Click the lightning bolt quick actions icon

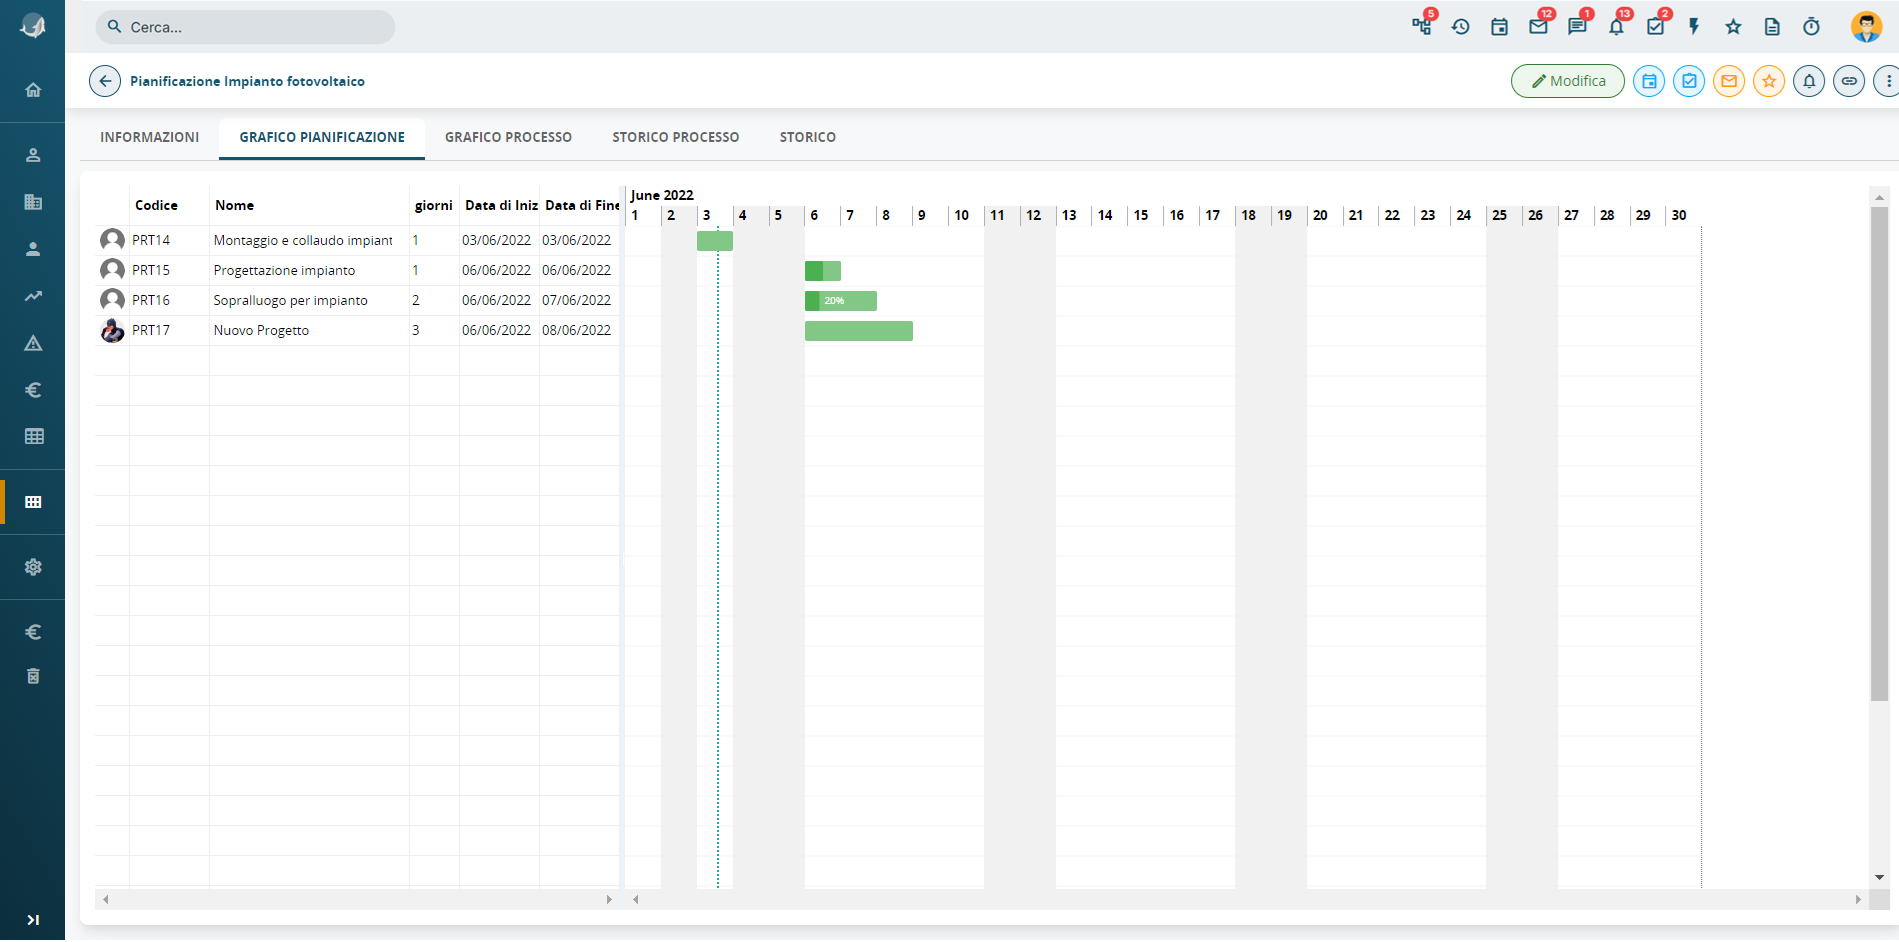point(1694,27)
